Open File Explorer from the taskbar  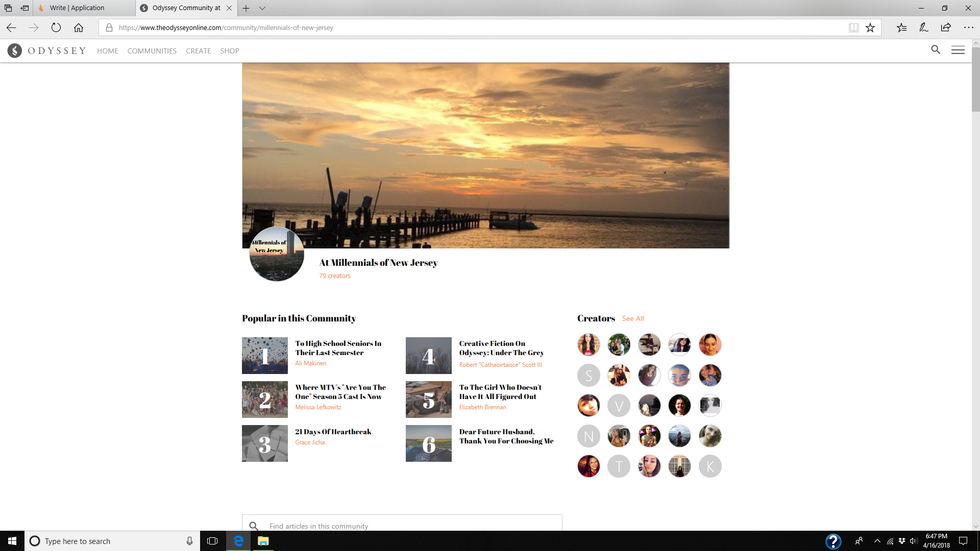coord(263,541)
